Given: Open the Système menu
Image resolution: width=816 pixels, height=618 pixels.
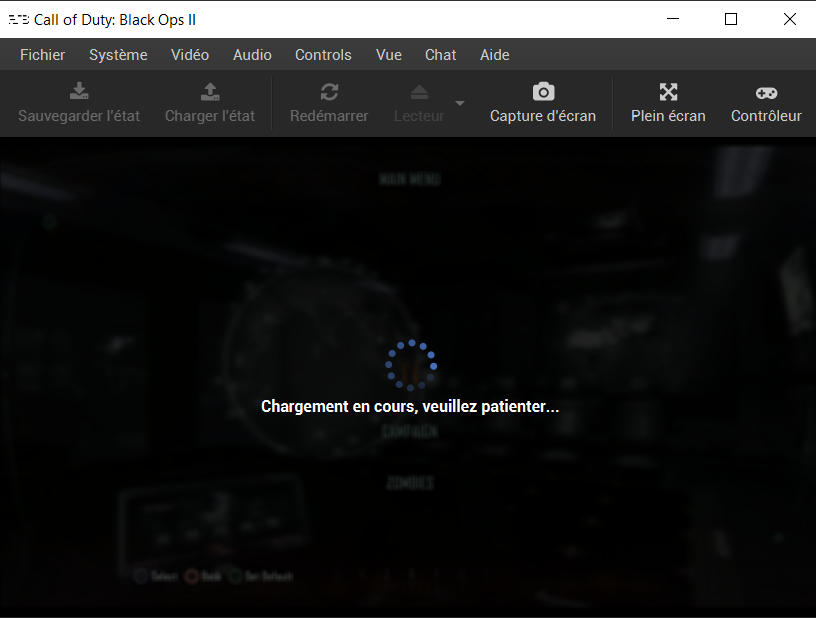Looking at the screenshot, I should tap(118, 55).
